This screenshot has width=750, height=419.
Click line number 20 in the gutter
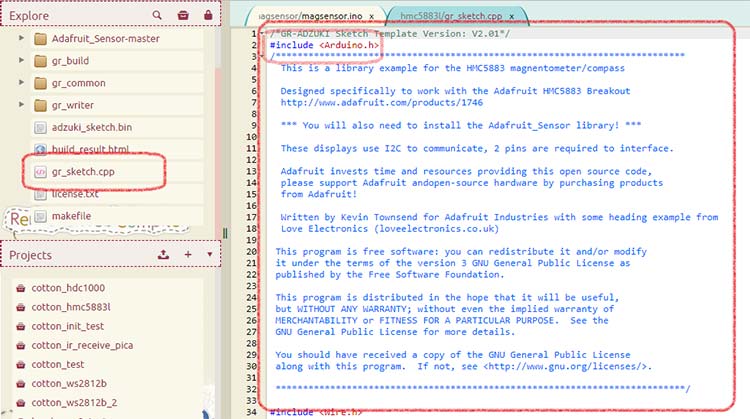point(252,251)
